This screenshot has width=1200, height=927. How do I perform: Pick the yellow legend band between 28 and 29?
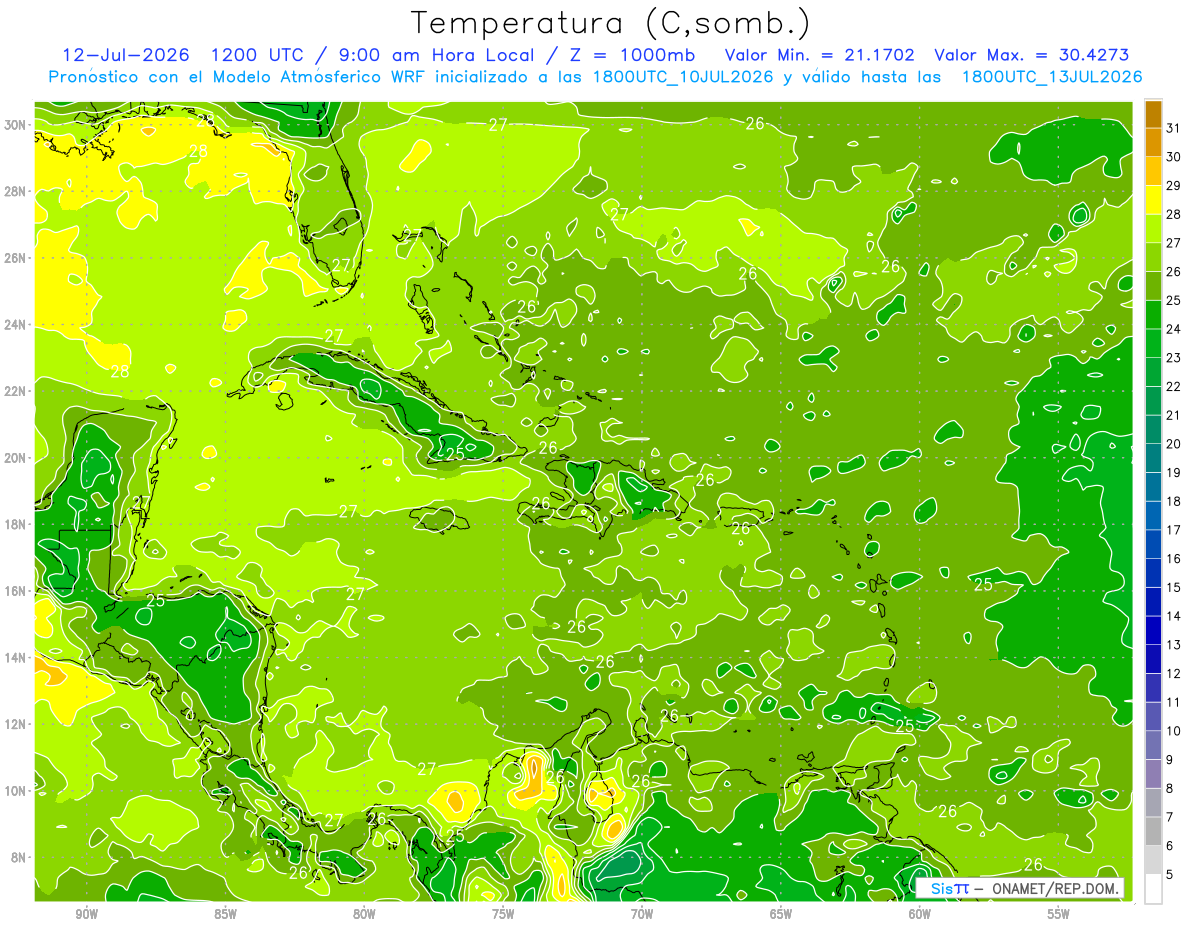(x=1153, y=200)
